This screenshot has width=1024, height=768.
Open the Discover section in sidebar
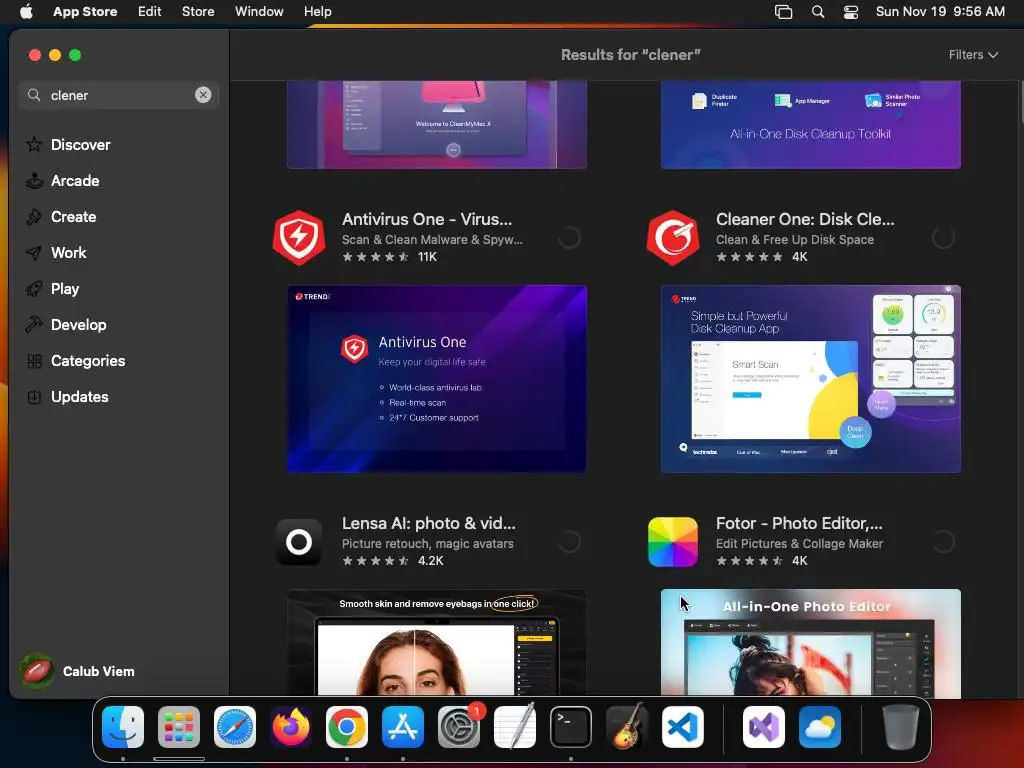point(68,144)
